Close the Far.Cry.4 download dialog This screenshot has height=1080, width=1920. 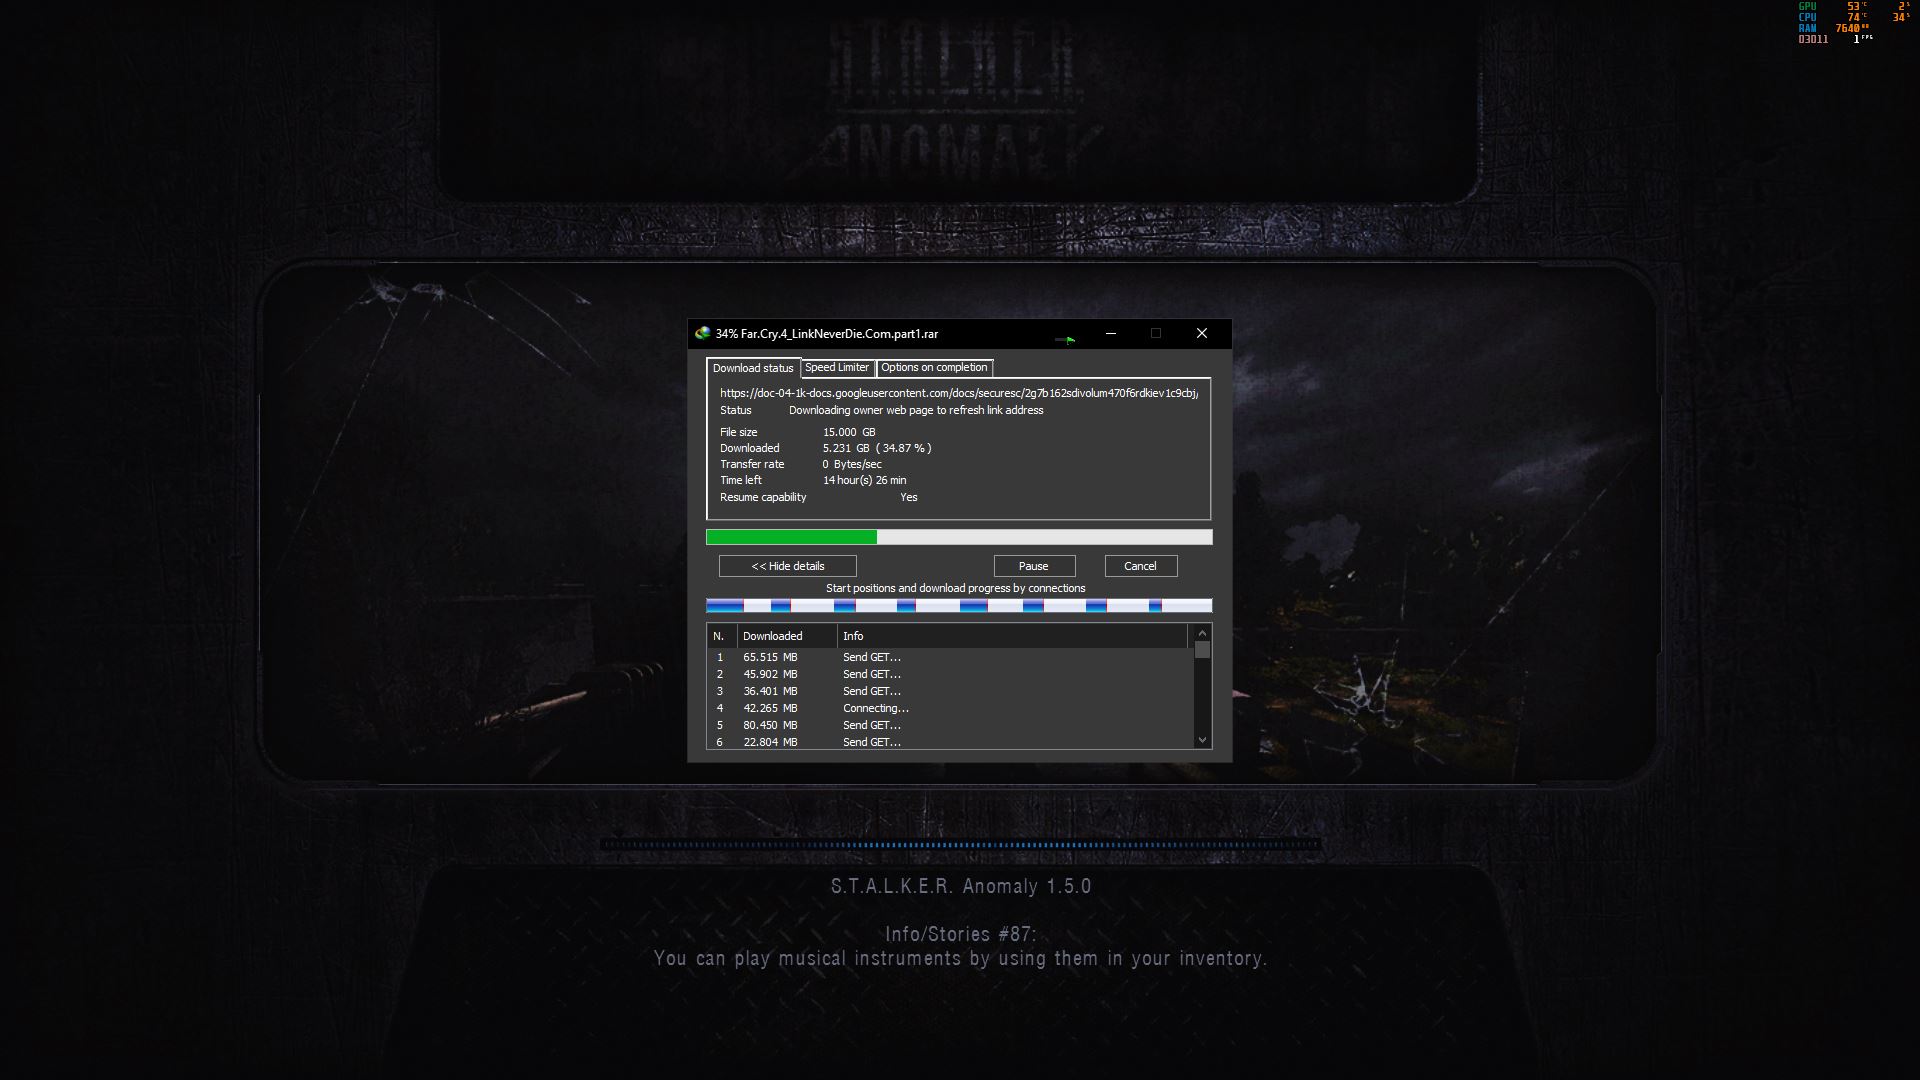[1202, 334]
